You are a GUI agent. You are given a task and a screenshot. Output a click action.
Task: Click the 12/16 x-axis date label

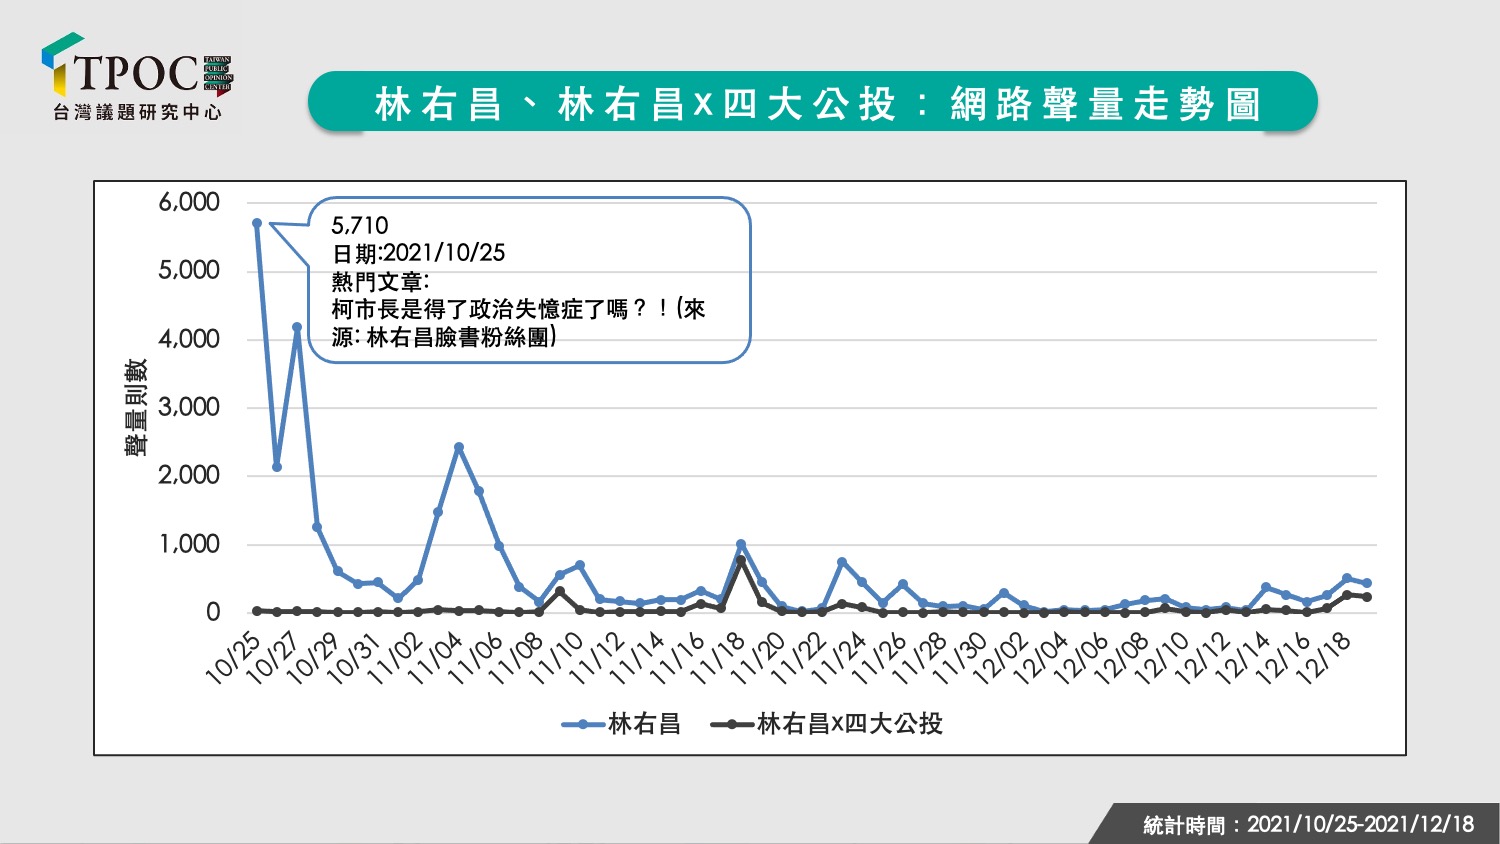tap(1284, 657)
